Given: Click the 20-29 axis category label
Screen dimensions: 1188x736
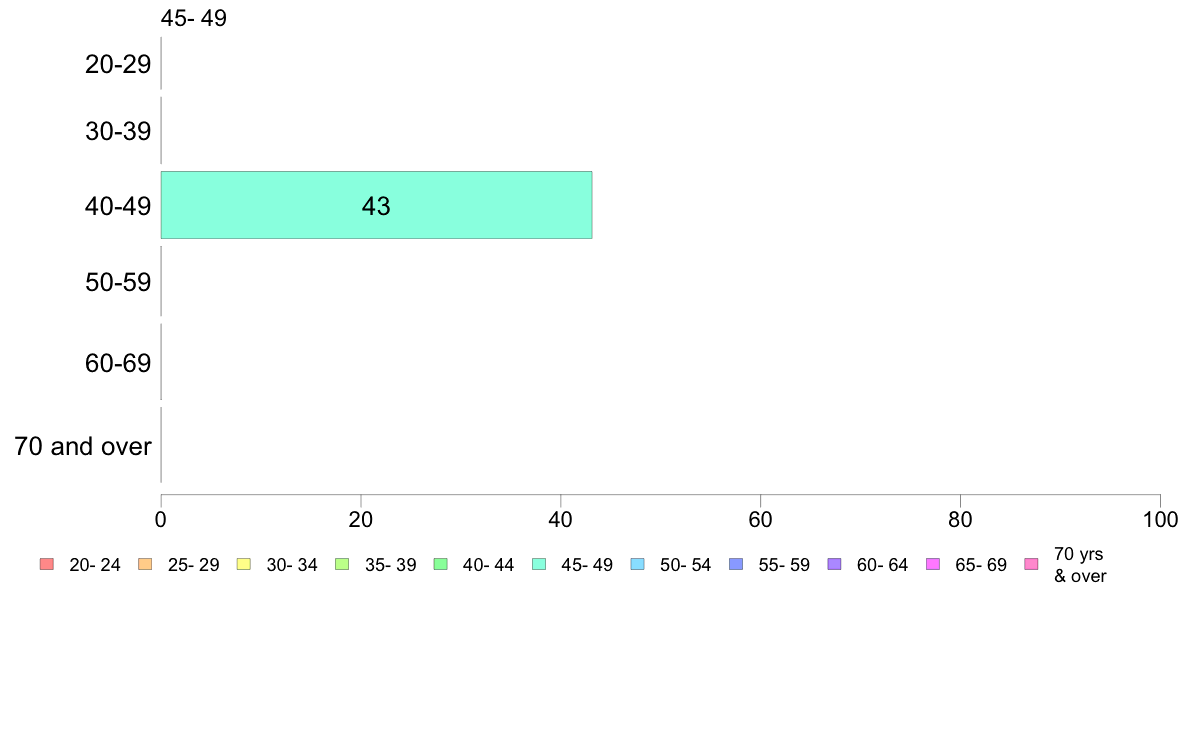Looking at the screenshot, I should [x=118, y=64].
